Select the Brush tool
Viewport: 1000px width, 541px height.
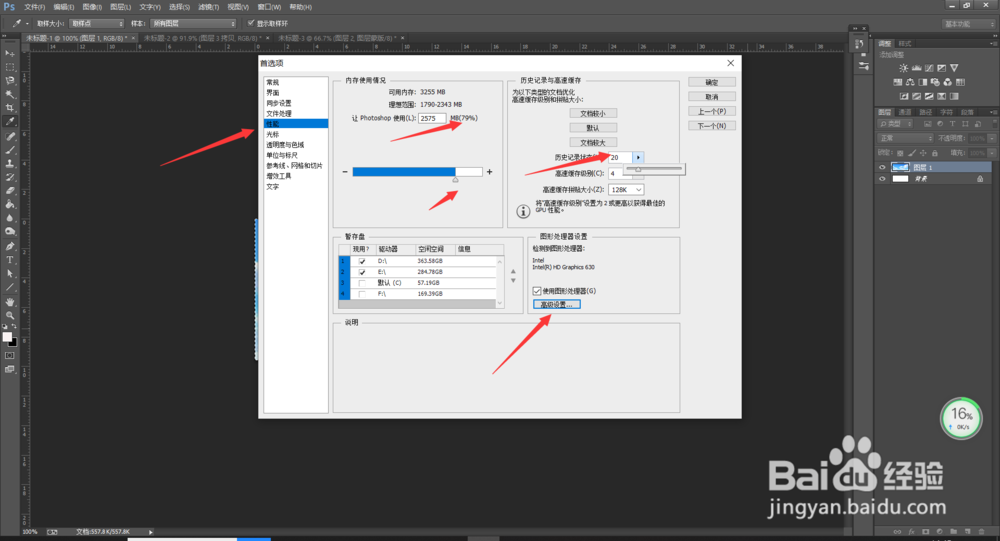[10, 150]
